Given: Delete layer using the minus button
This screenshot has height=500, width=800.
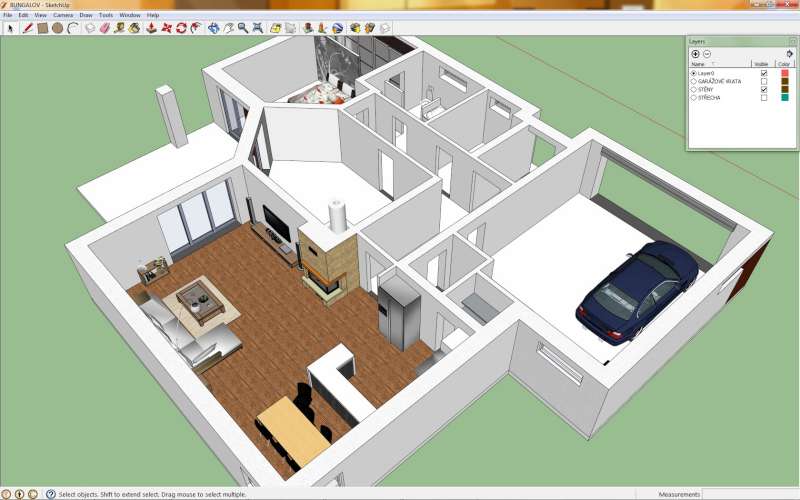Looking at the screenshot, I should [707, 53].
